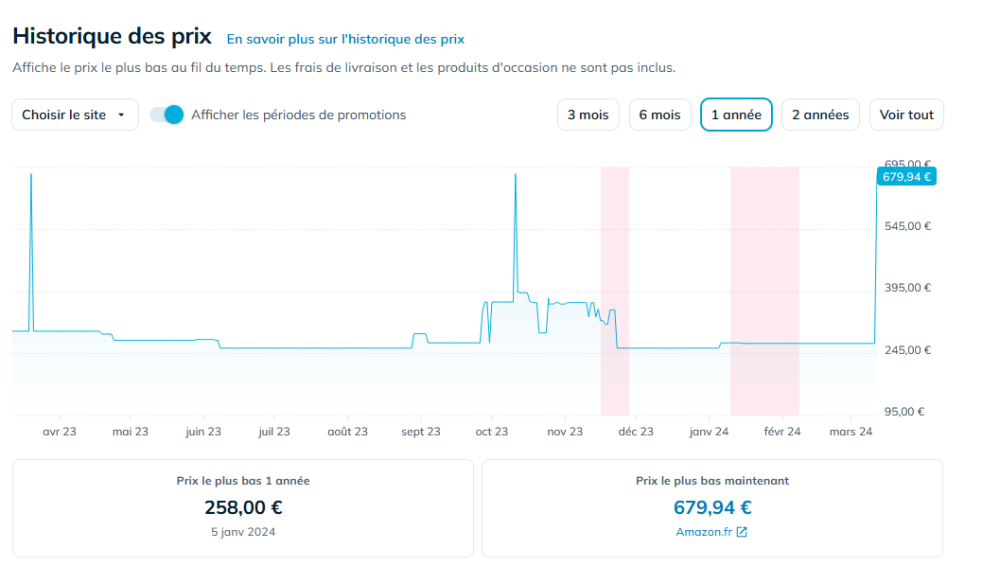The image size is (1000, 584).
Task: Select the 3 mois time range
Action: pos(588,115)
